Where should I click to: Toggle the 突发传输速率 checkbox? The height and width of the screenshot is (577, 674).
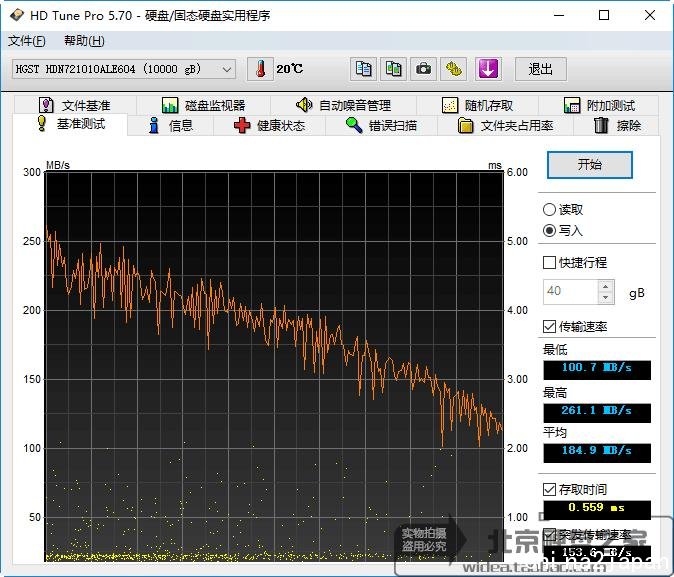549,534
